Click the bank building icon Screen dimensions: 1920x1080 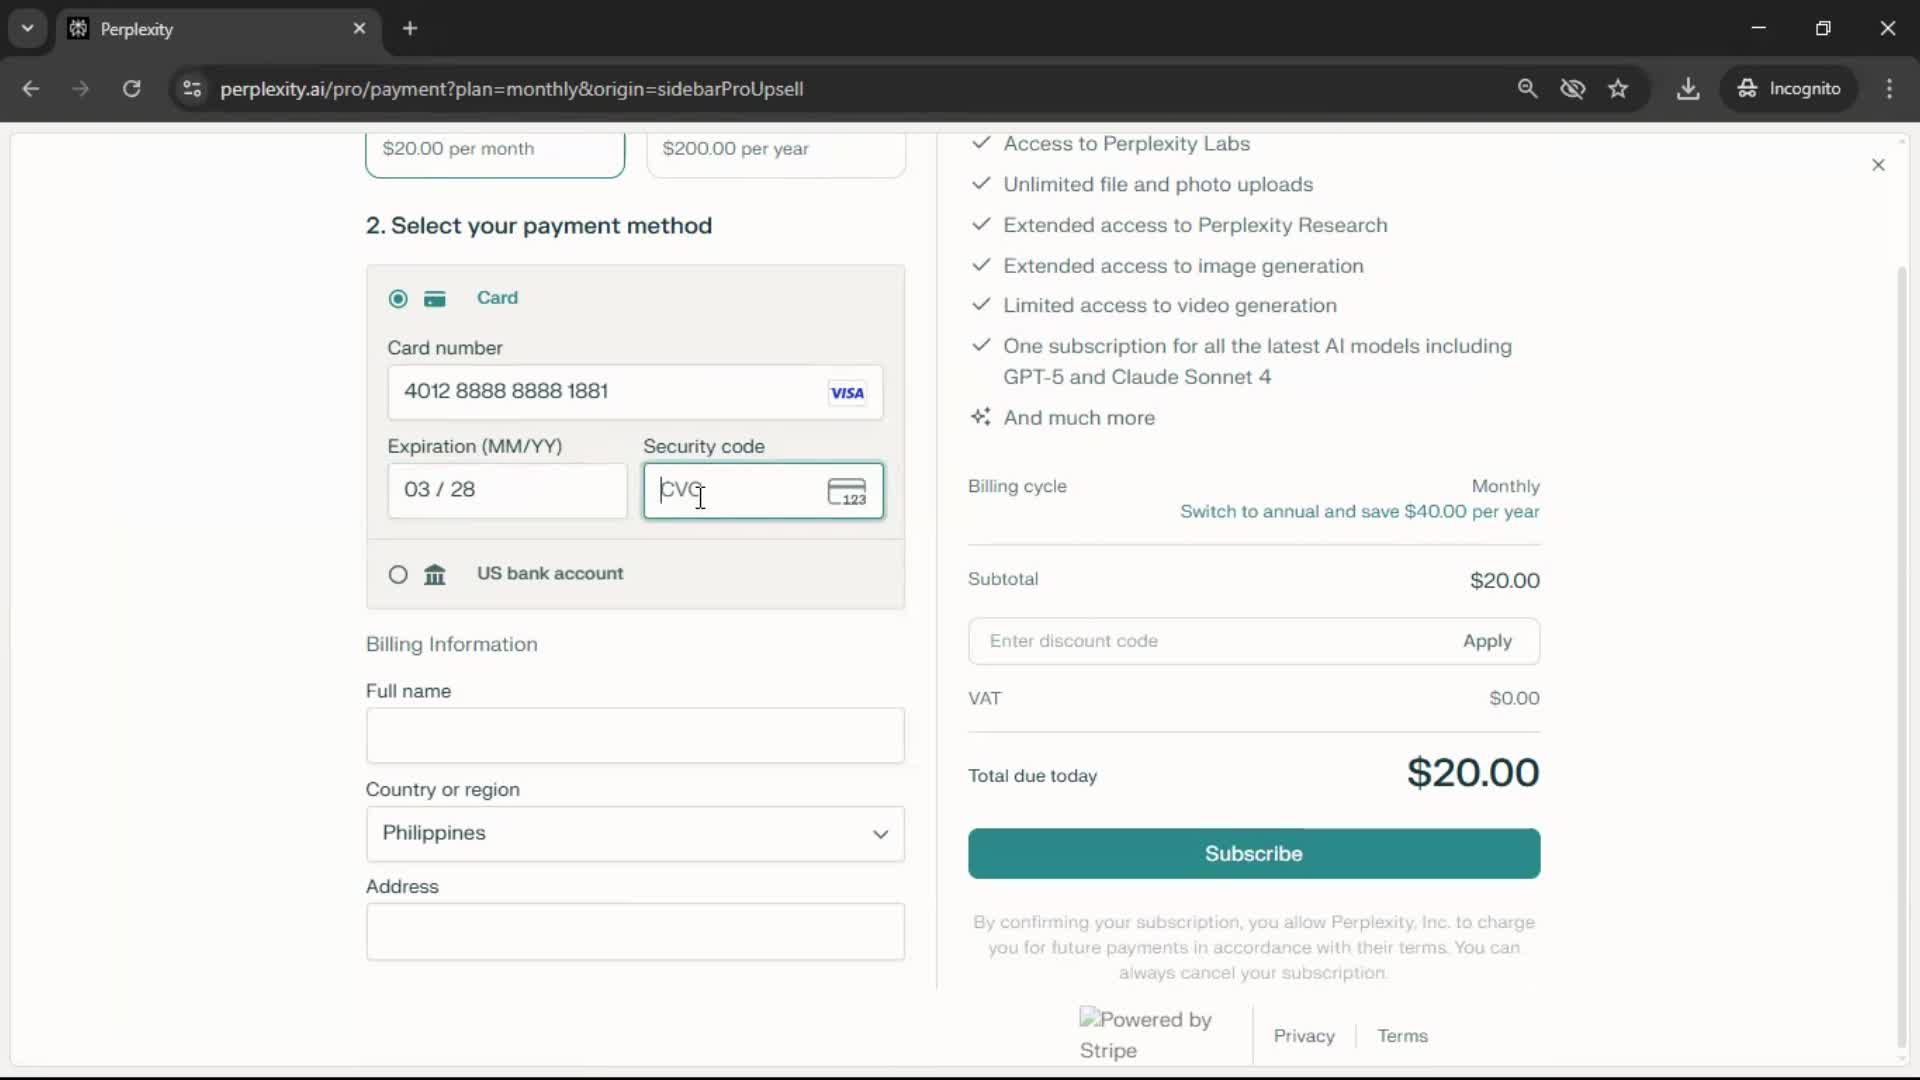tap(434, 574)
